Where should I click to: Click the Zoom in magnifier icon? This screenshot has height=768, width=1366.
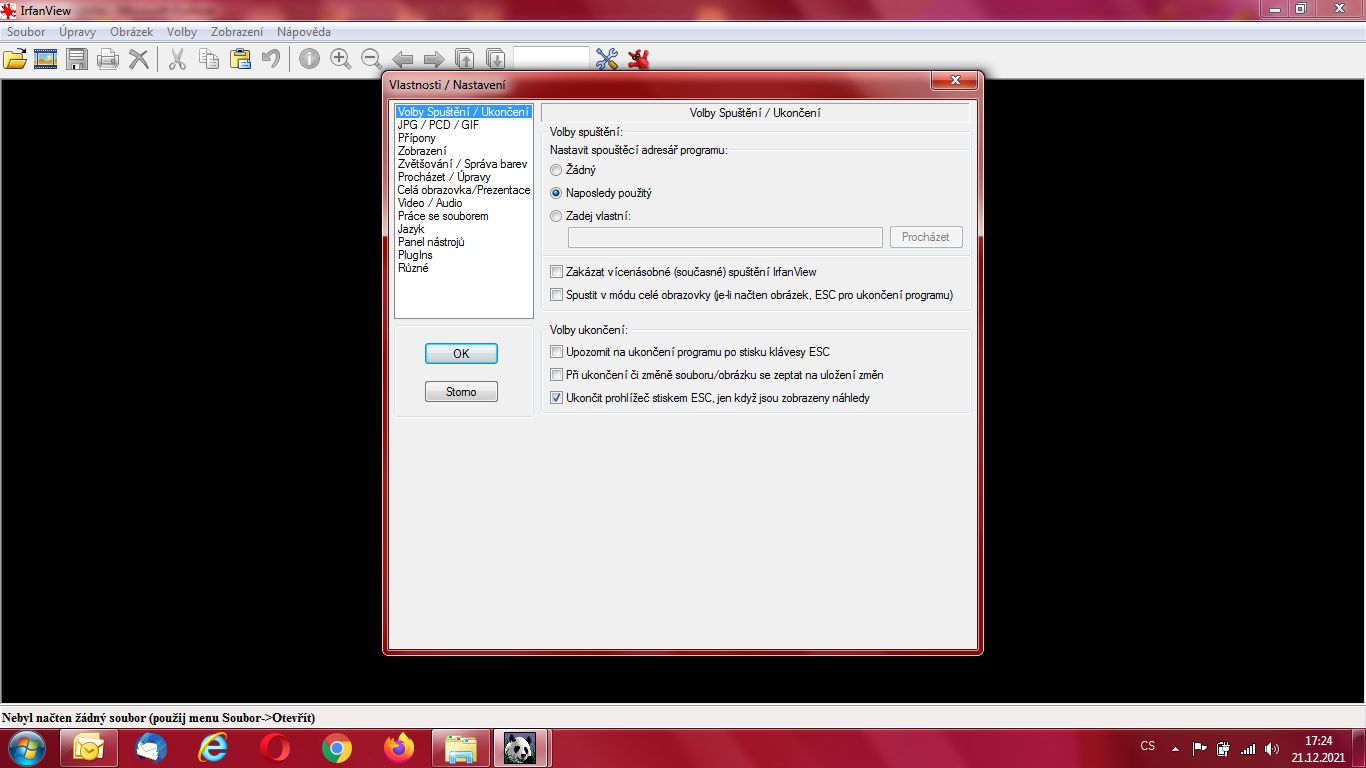pos(340,59)
